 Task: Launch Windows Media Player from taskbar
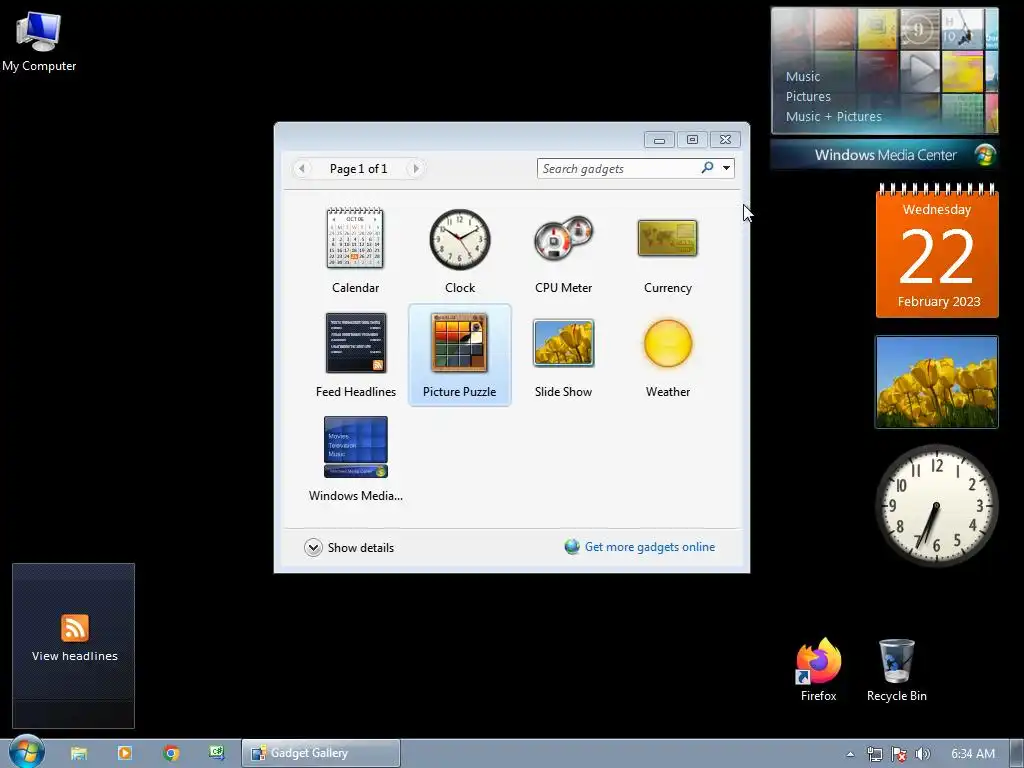[x=125, y=753]
